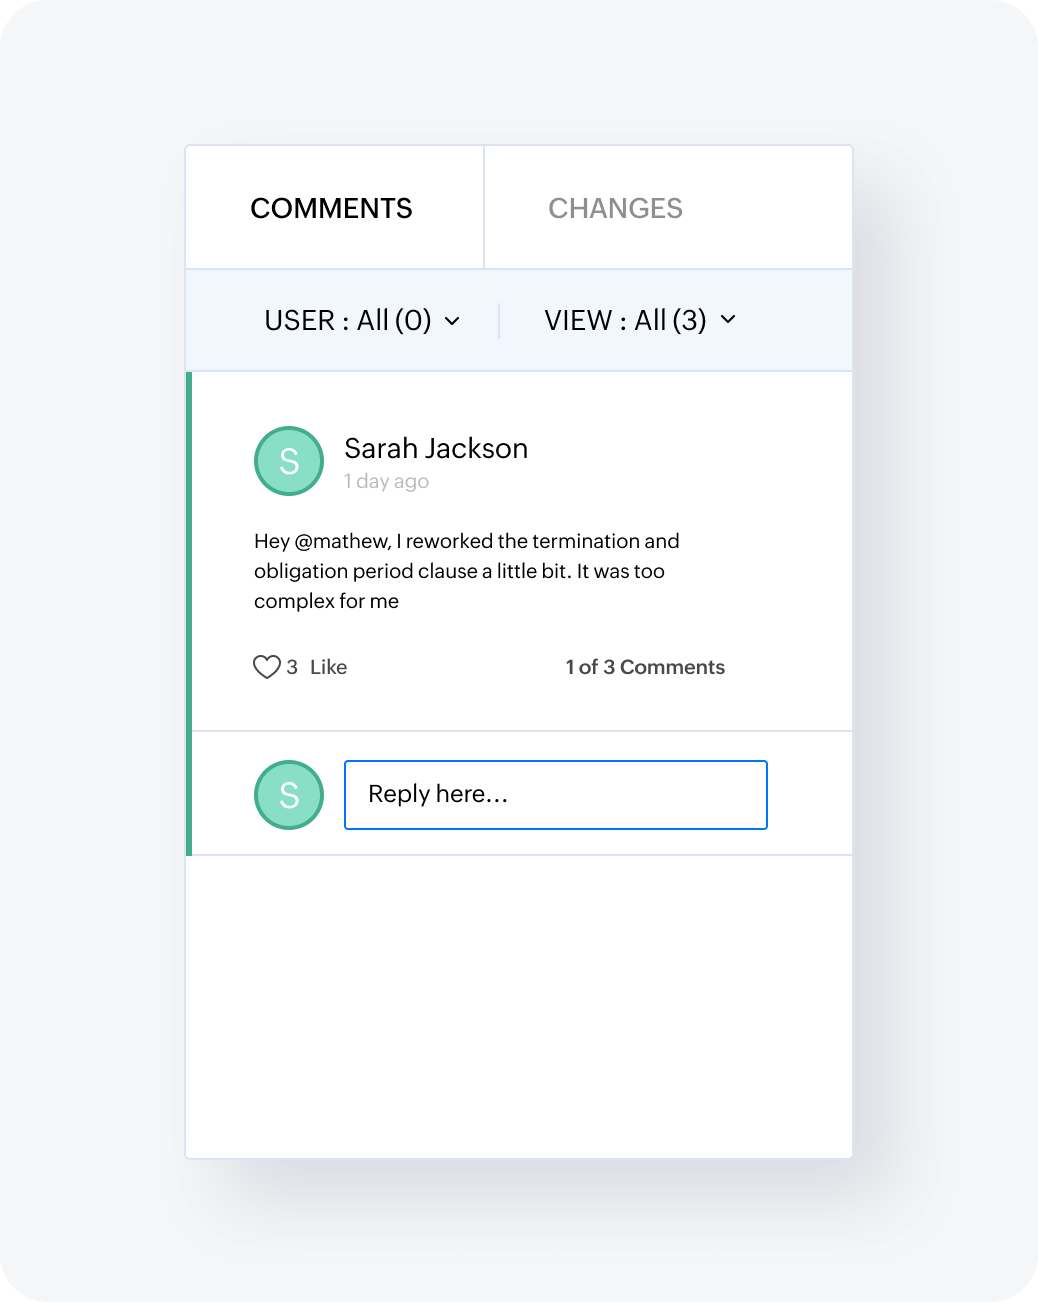1038x1302 pixels.
Task: Click the divider between USER and VIEW filters
Action: (x=498, y=321)
